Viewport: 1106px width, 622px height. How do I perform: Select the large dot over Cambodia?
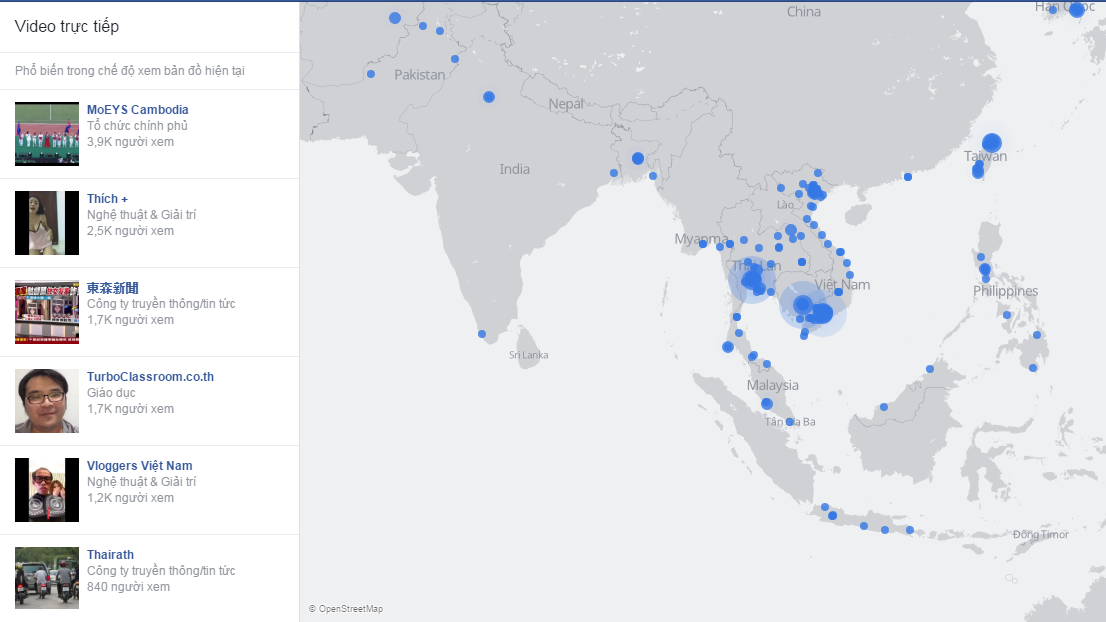coord(802,305)
